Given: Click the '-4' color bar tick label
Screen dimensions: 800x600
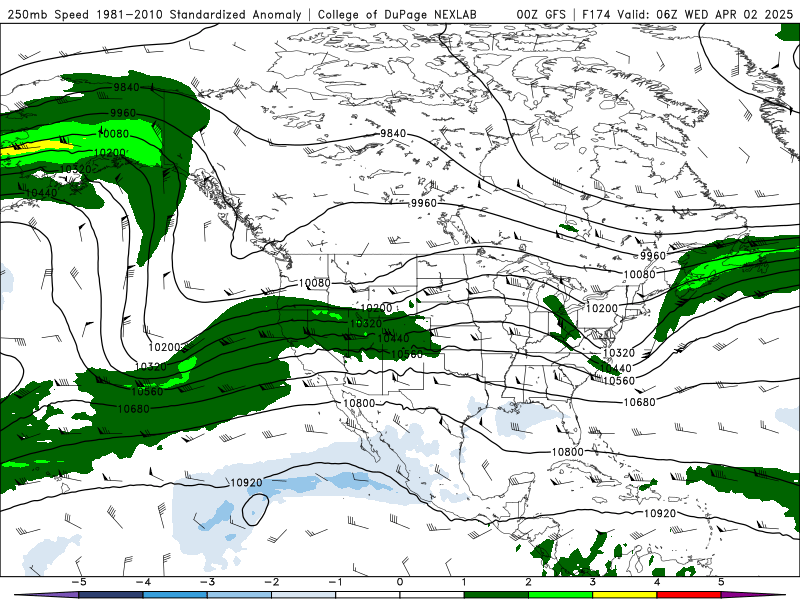Looking at the screenshot, I should click(x=142, y=582).
